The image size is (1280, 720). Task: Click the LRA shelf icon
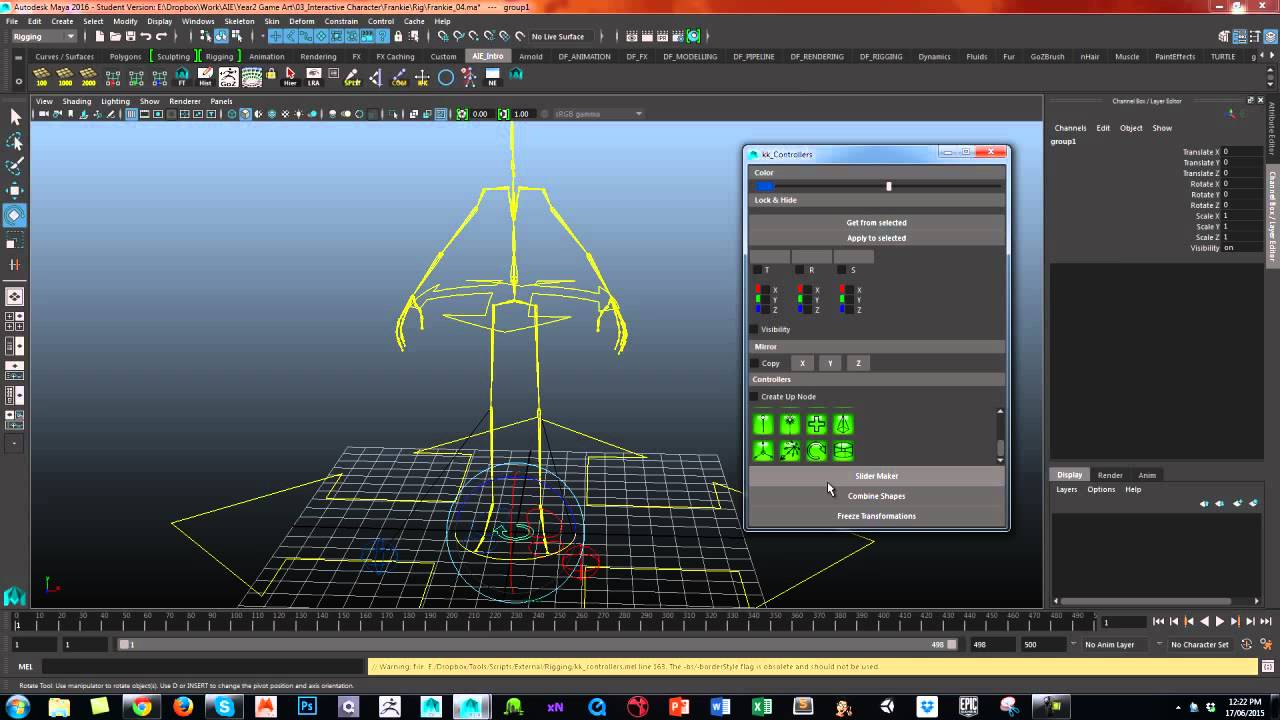click(314, 76)
